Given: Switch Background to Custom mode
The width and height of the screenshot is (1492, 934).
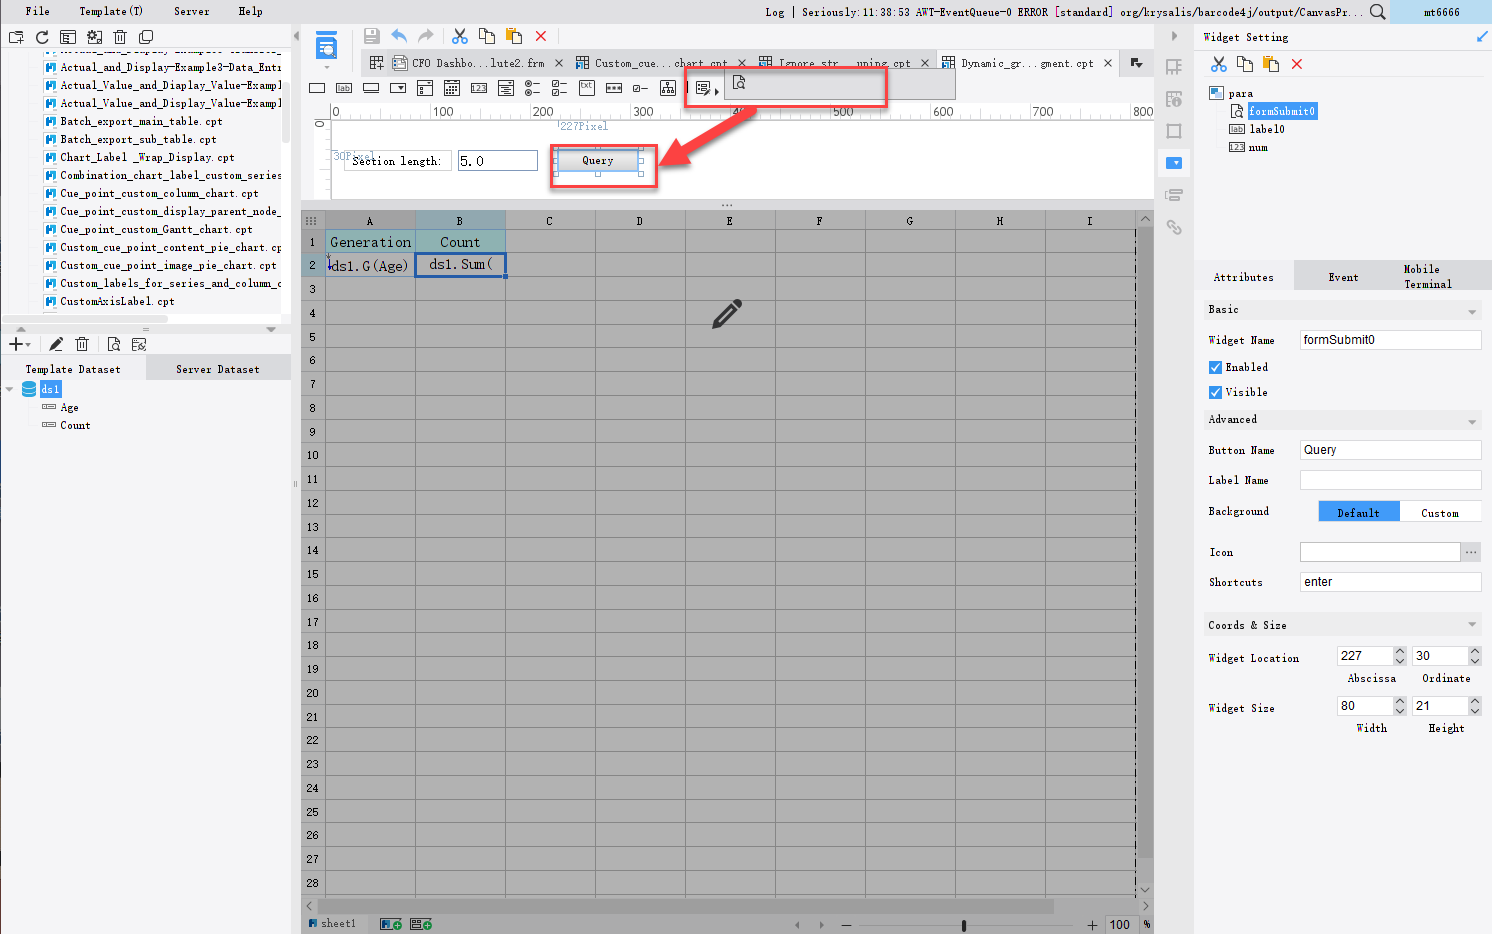Looking at the screenshot, I should point(1440,511).
